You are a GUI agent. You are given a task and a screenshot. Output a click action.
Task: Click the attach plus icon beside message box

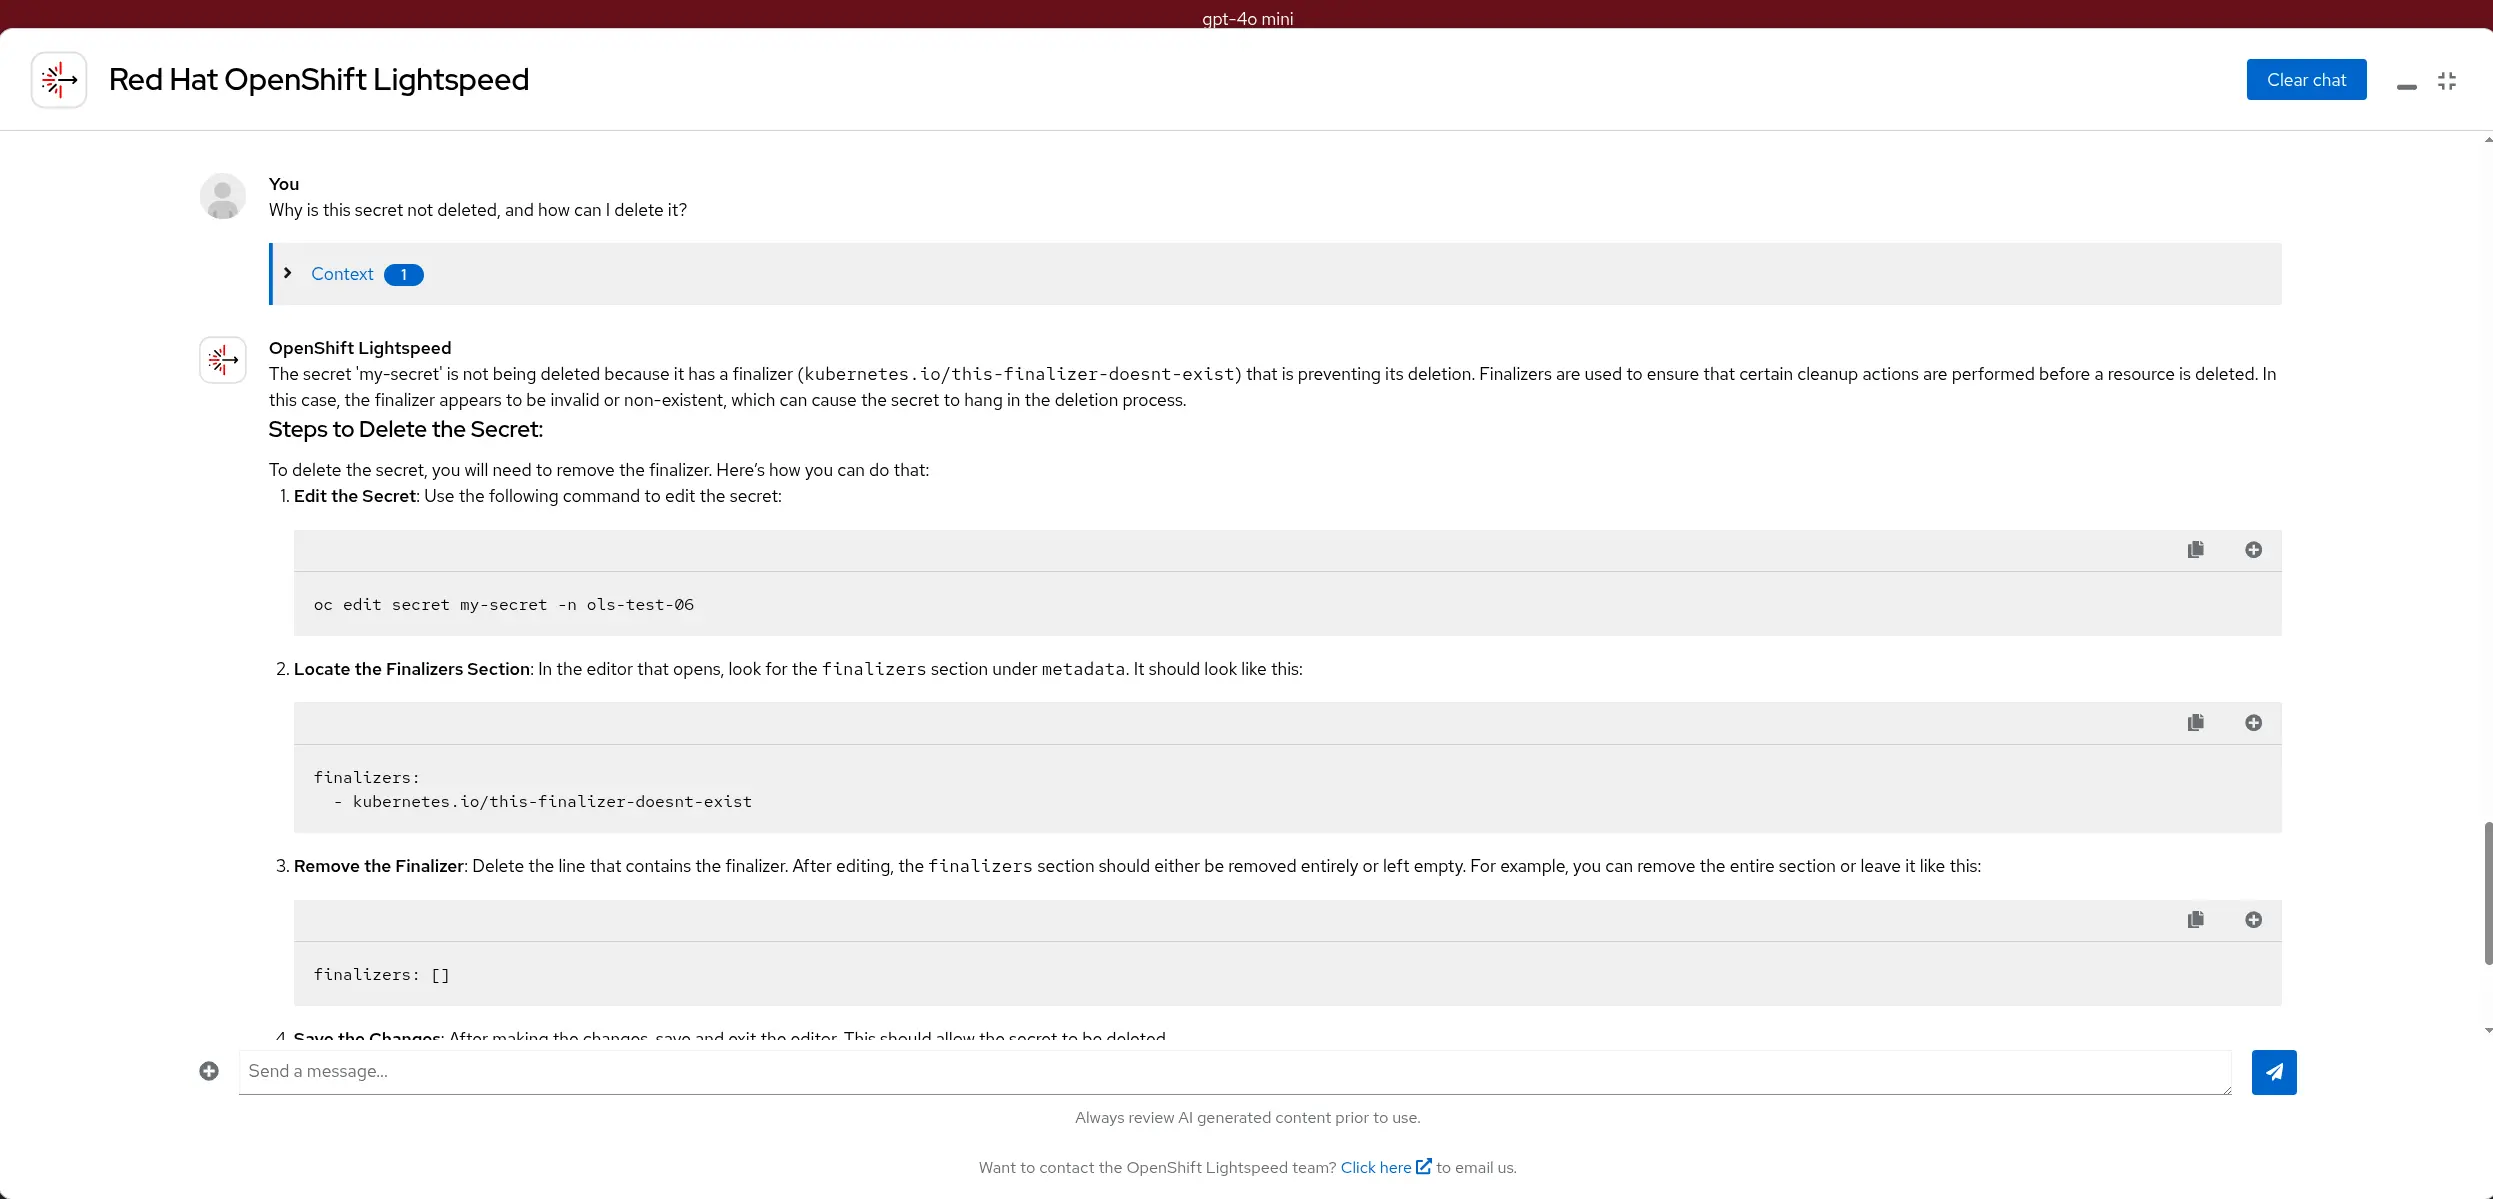coord(209,1071)
